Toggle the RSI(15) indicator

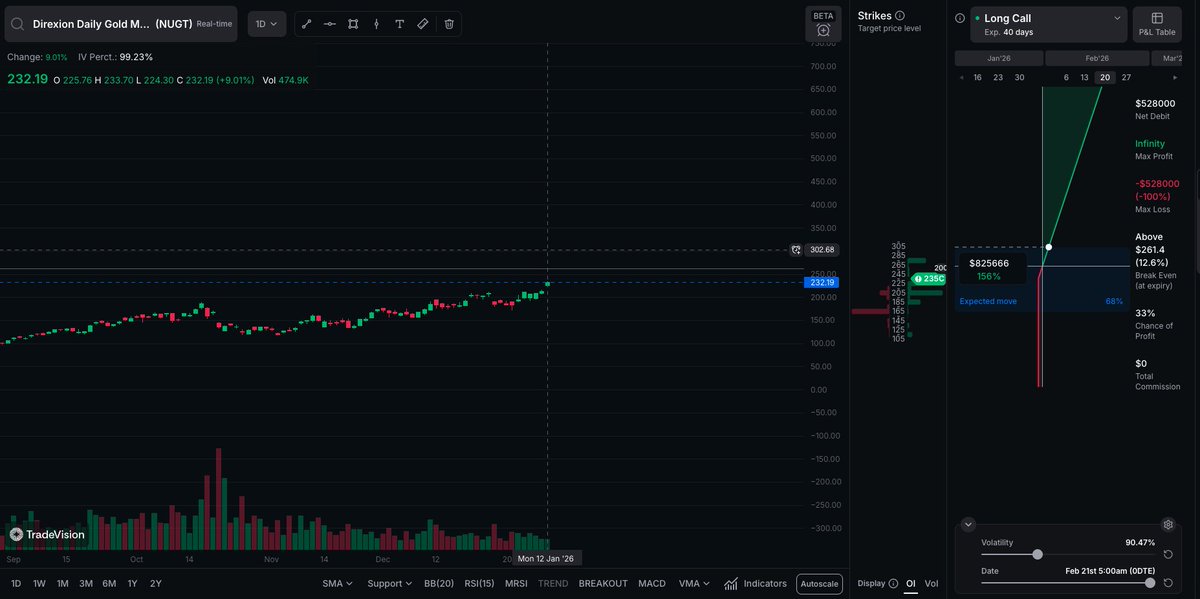point(480,583)
